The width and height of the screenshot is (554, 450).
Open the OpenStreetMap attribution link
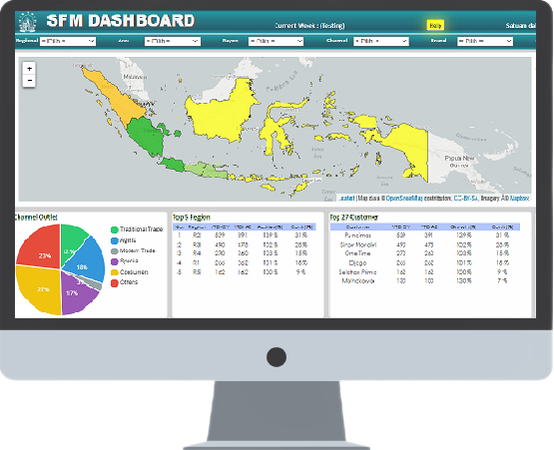point(404,199)
